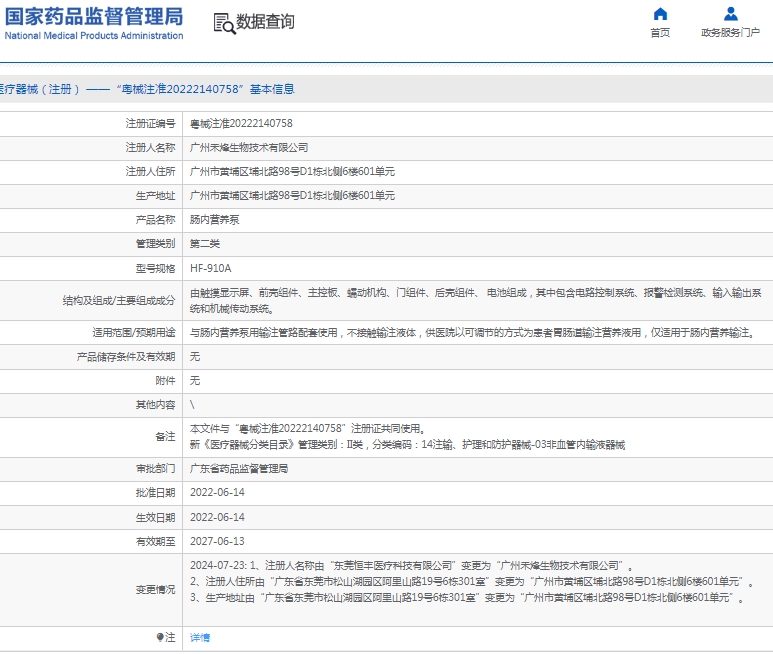Click the 国家药品监督管理局 logo title
The width and height of the screenshot is (773, 654).
pyautogui.click(x=94, y=16)
